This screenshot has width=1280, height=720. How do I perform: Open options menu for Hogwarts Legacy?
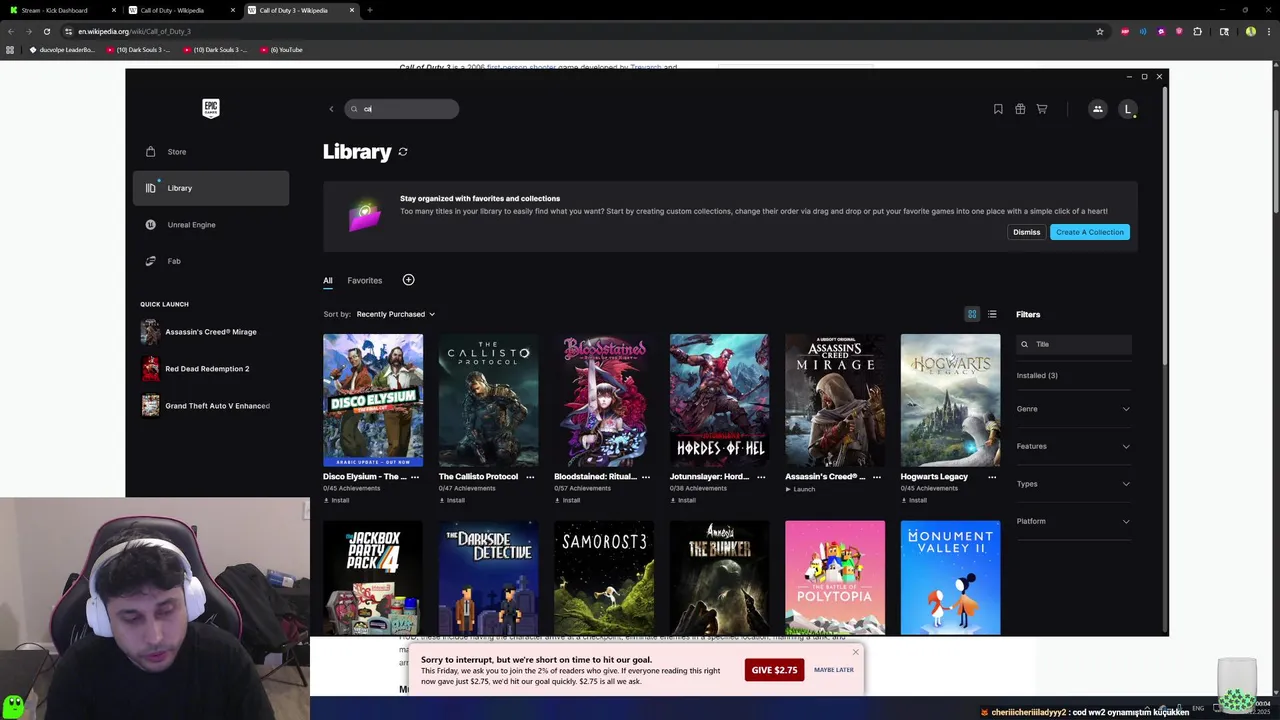992,477
